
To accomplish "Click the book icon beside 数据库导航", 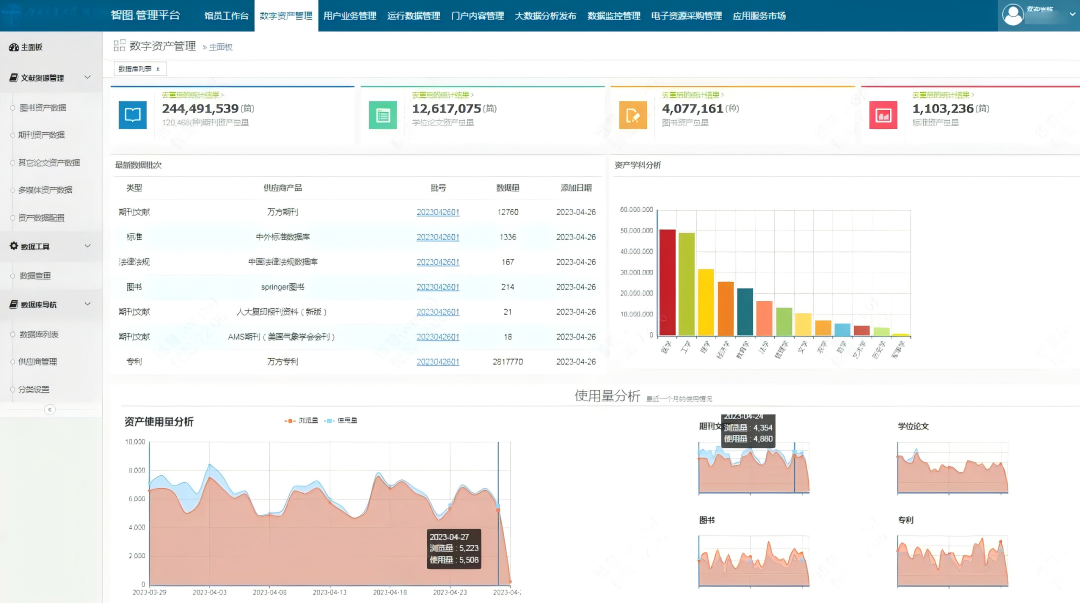I will click(x=13, y=304).
